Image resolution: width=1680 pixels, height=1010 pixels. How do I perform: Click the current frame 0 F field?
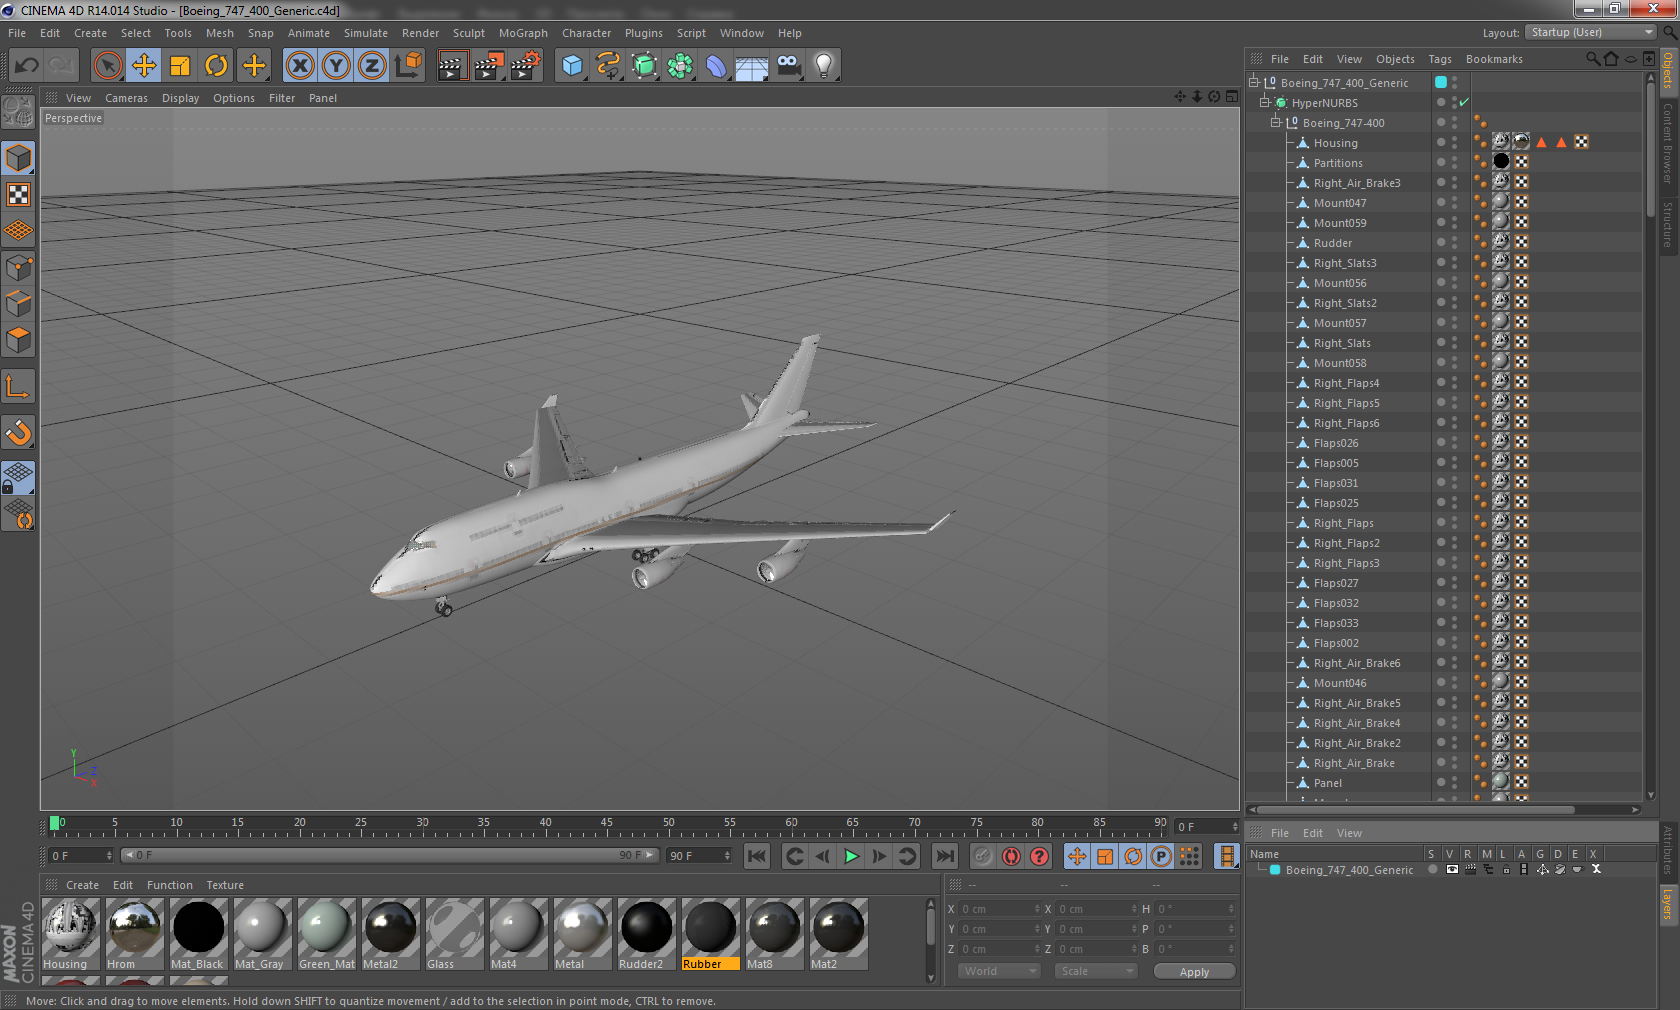pyautogui.click(x=81, y=856)
